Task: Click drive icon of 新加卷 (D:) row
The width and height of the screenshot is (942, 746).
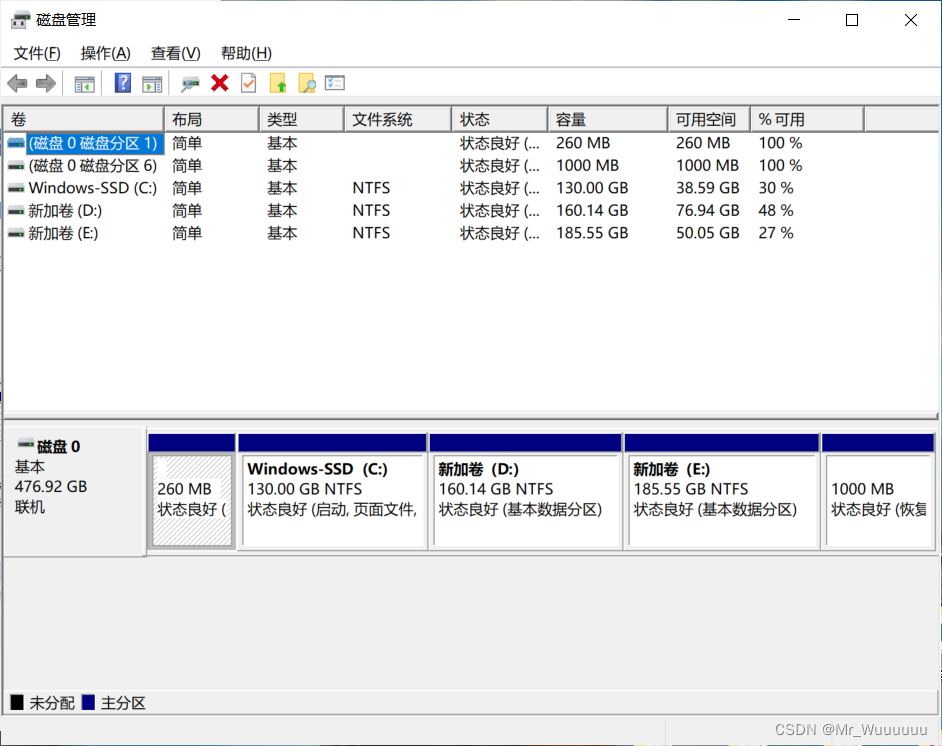Action: coord(16,211)
